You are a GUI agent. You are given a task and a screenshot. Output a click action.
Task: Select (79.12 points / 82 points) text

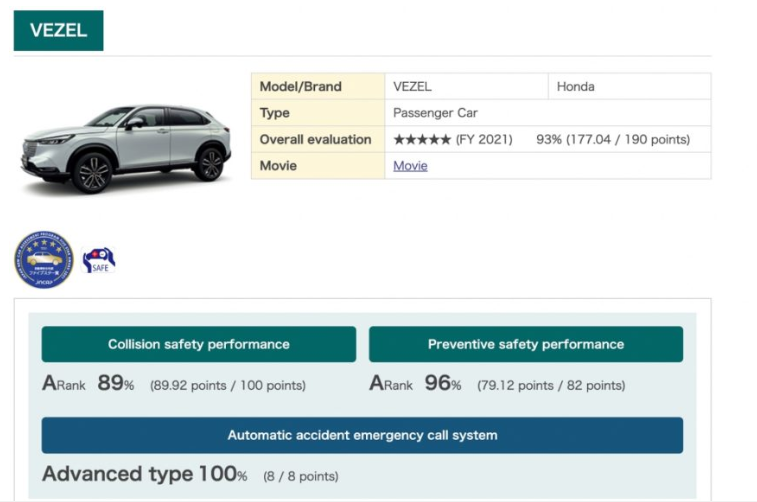pos(551,385)
